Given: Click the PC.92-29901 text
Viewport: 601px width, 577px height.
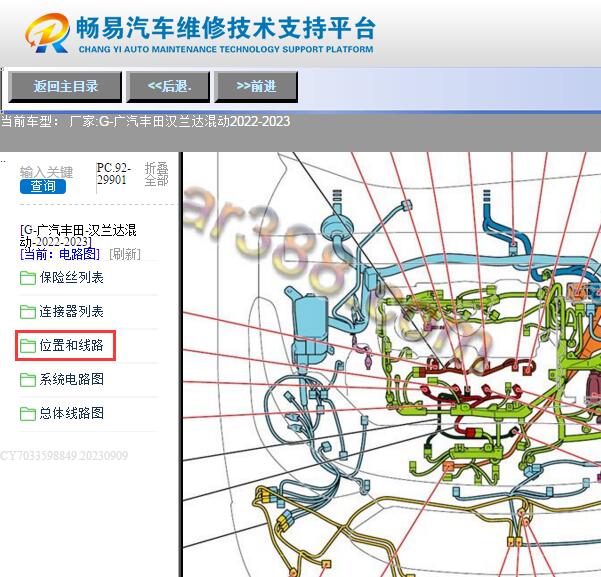Looking at the screenshot, I should click(x=114, y=174).
